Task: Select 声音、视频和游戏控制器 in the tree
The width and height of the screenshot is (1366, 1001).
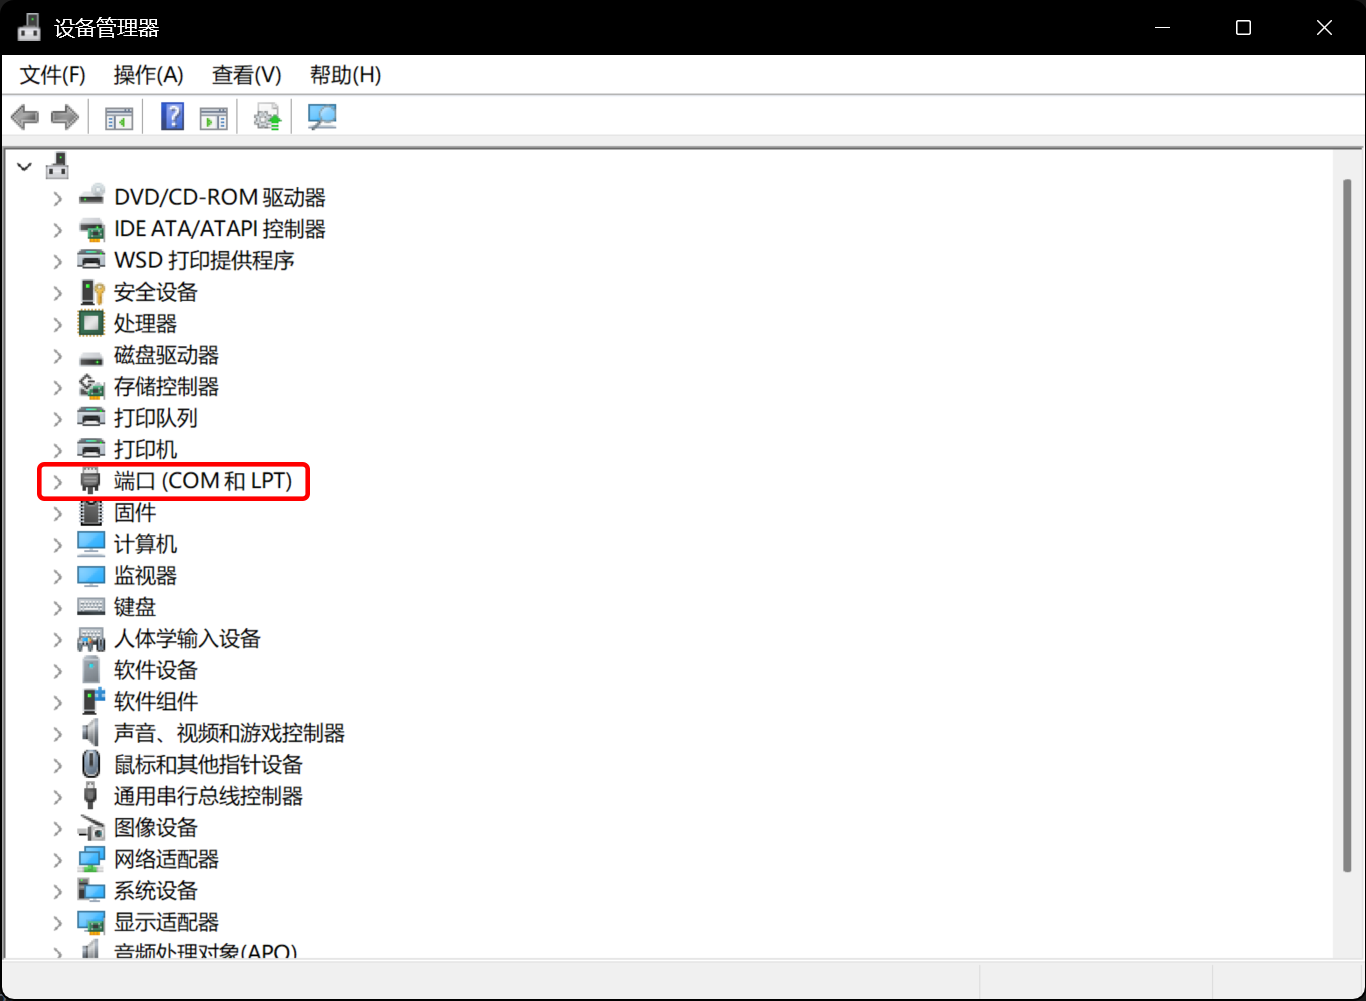Action: tap(229, 733)
